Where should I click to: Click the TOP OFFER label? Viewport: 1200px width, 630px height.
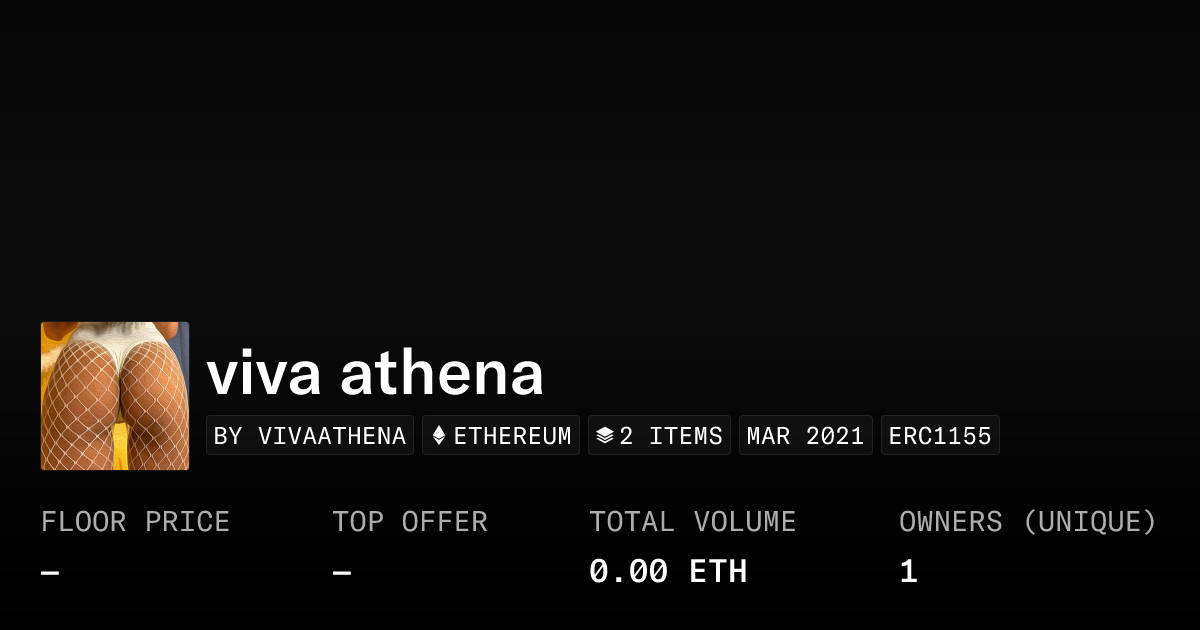[x=410, y=522]
